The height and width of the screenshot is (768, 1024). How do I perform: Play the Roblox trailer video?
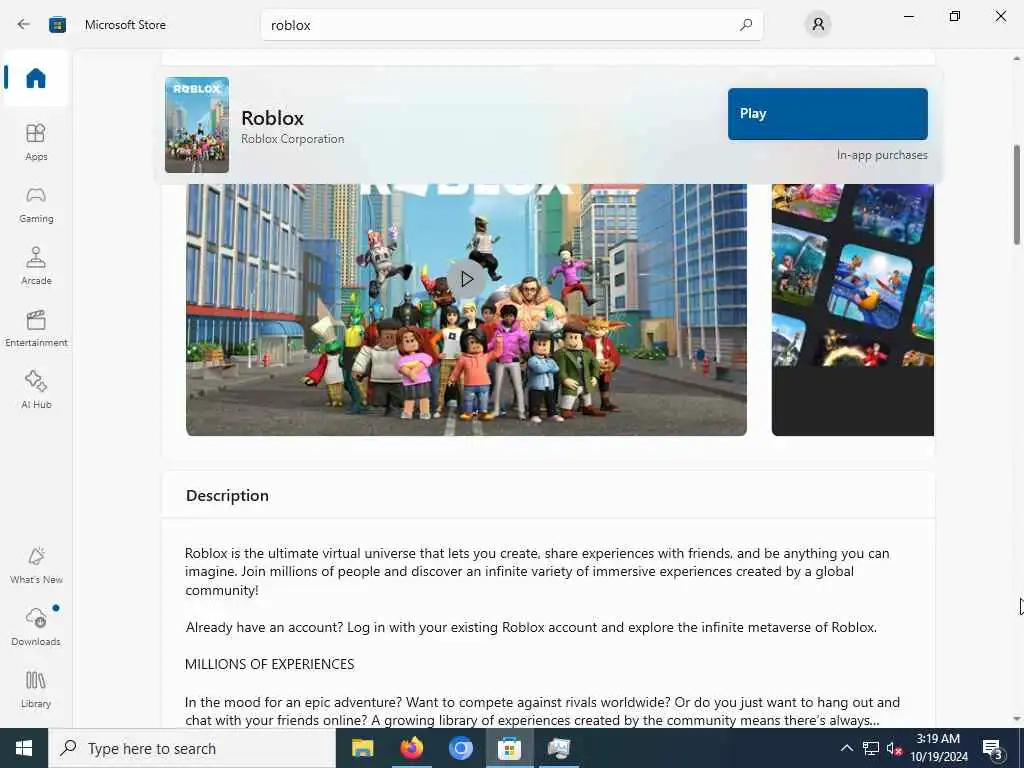coord(466,280)
